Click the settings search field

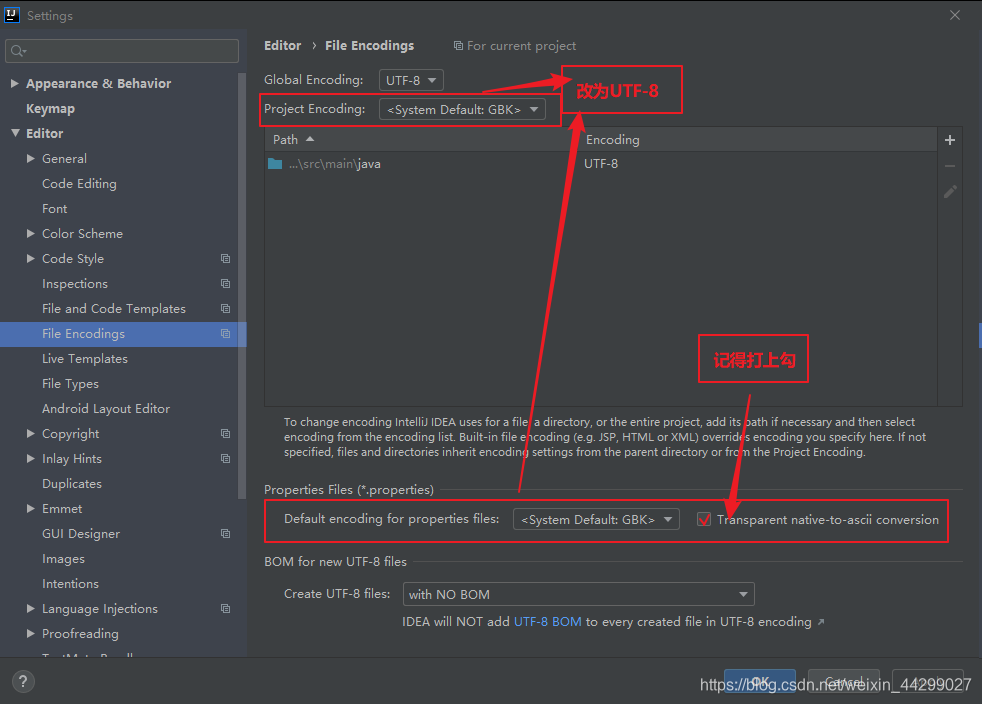click(x=120, y=50)
